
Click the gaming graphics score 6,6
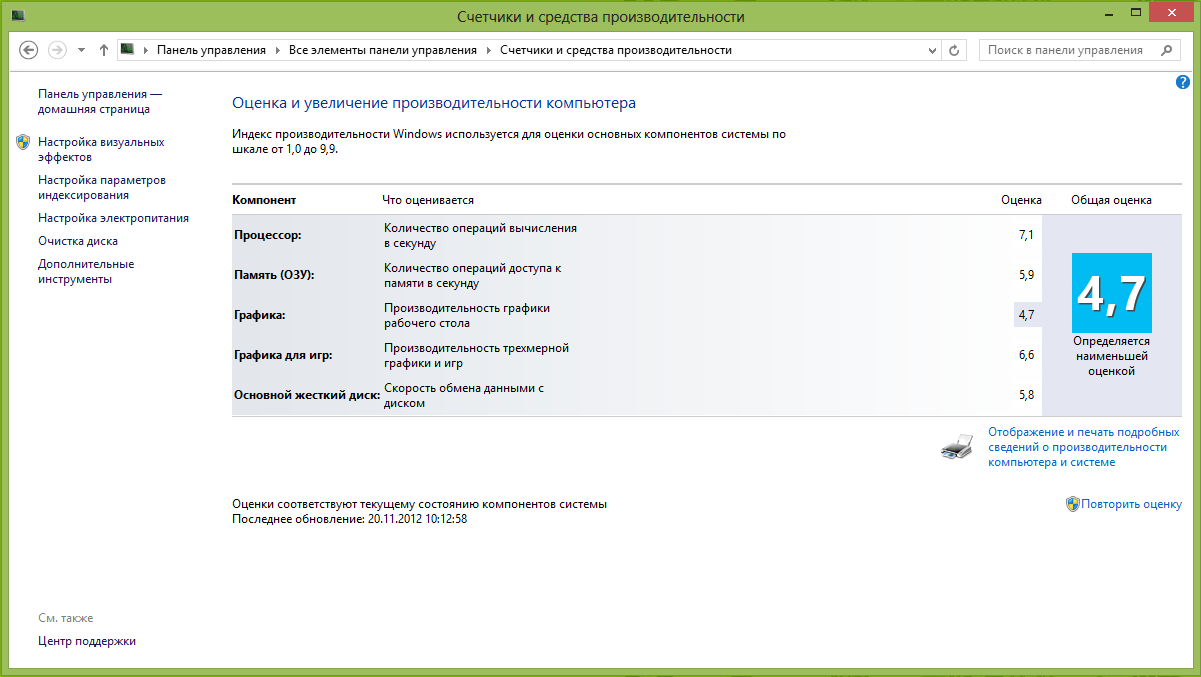1026,355
